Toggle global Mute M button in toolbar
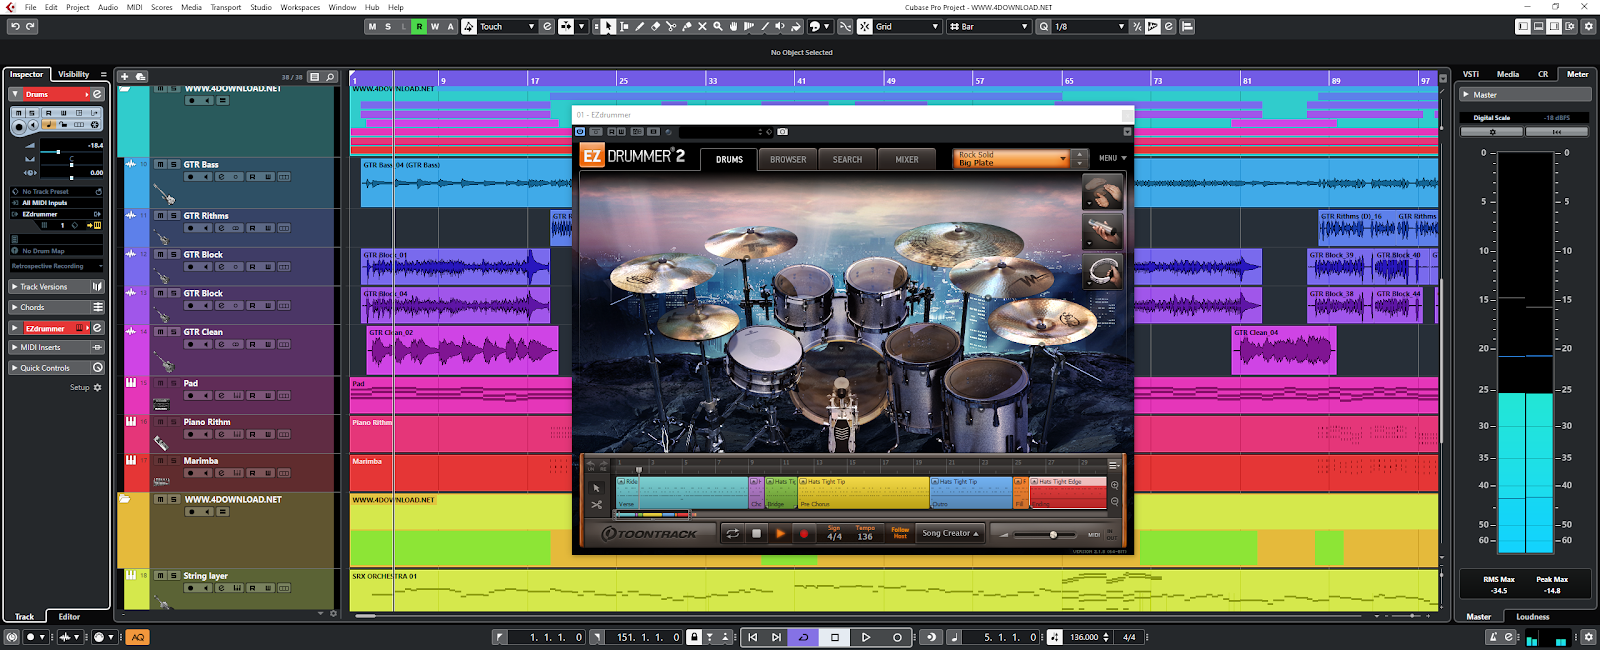The height and width of the screenshot is (650, 1600). (x=373, y=26)
